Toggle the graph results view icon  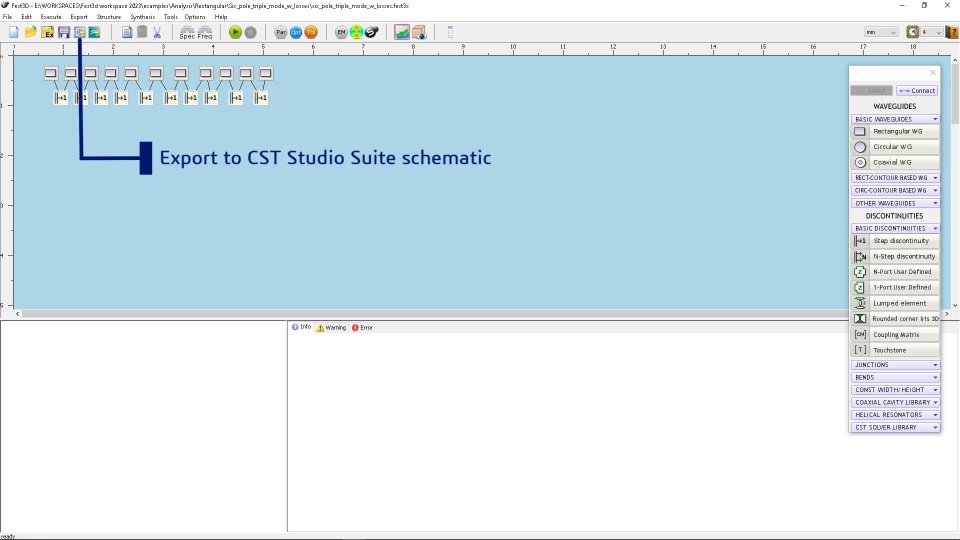pos(402,32)
